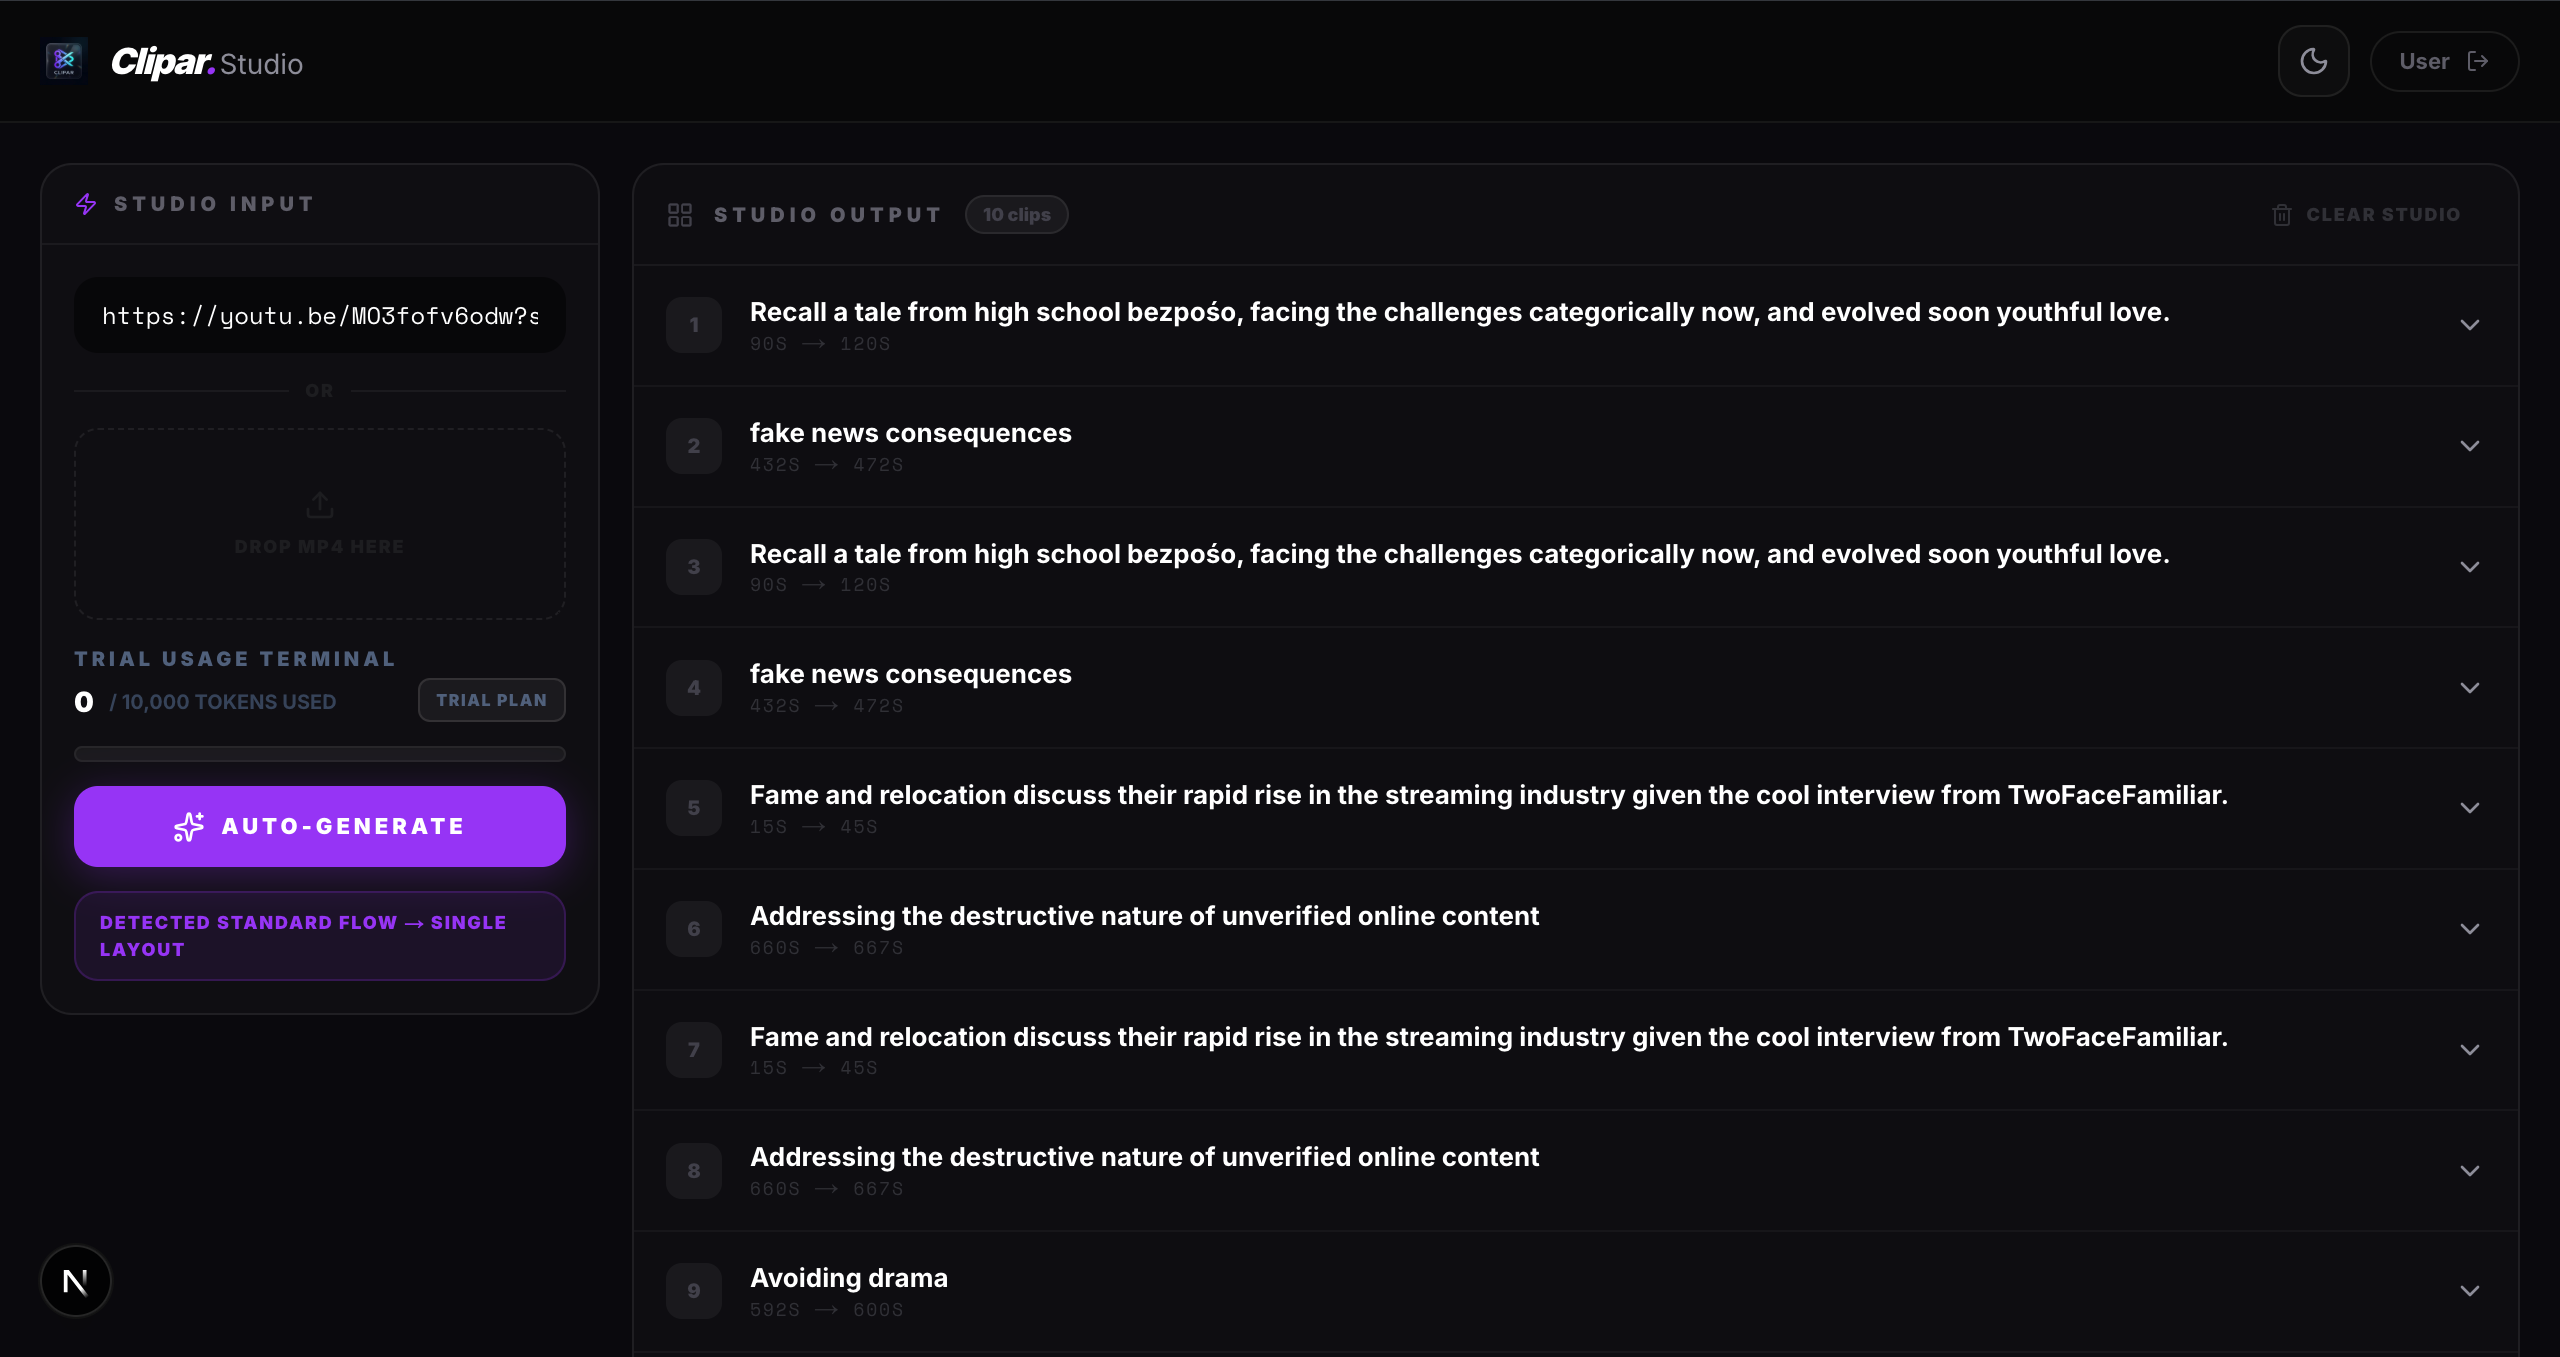2560x1357 pixels.
Task: Click the Clear Studio trash icon
Action: click(2282, 215)
